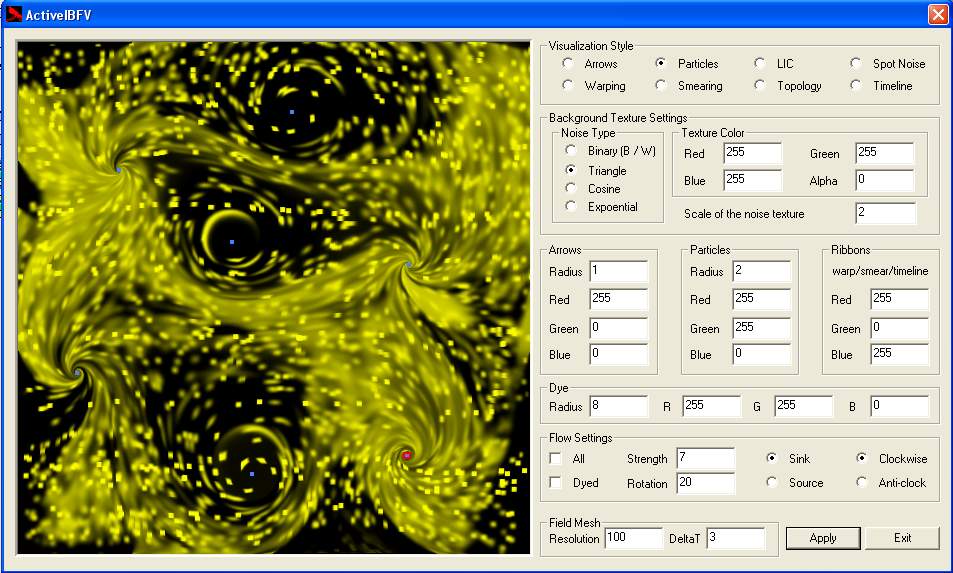
Task: Click the ActiveIBFV title bar icon
Action: coord(14,14)
